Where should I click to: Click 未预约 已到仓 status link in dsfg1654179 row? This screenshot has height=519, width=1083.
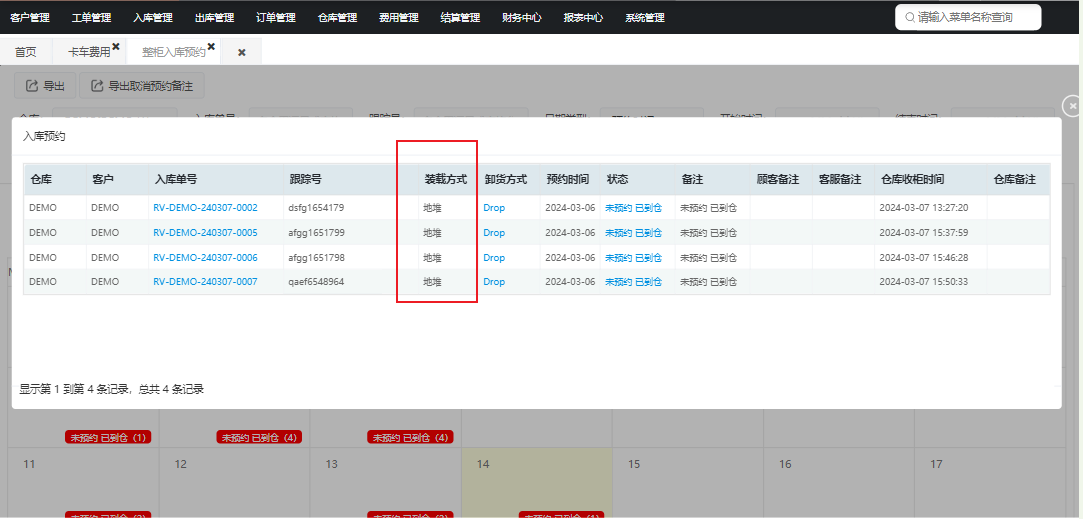click(x=633, y=207)
